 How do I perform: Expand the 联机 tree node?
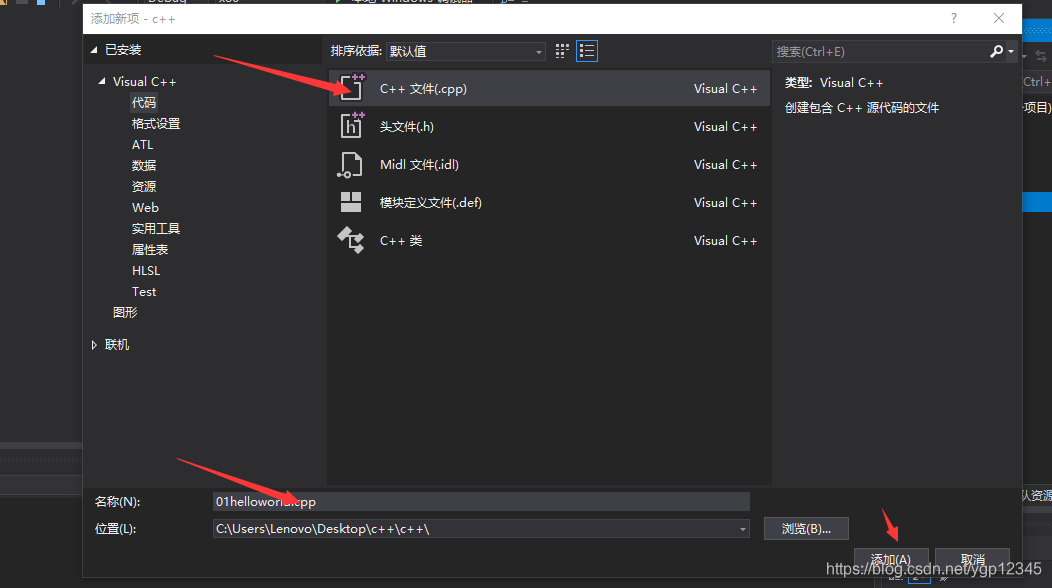94,344
